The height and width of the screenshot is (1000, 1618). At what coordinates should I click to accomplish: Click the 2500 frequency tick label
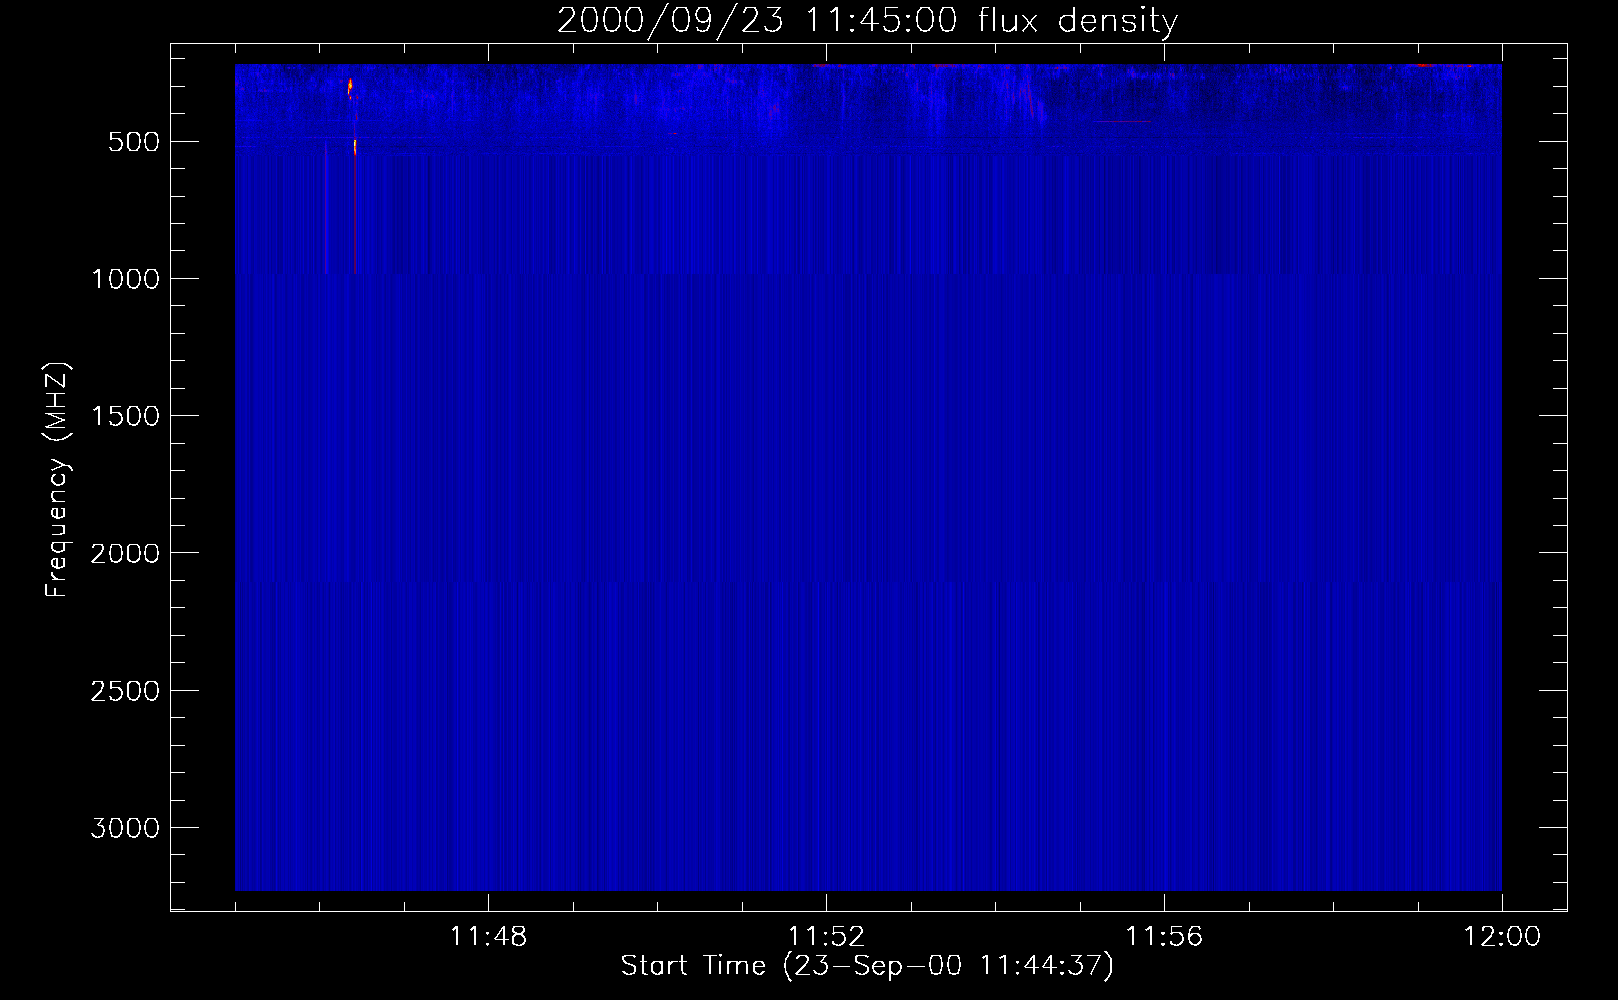[x=125, y=691]
